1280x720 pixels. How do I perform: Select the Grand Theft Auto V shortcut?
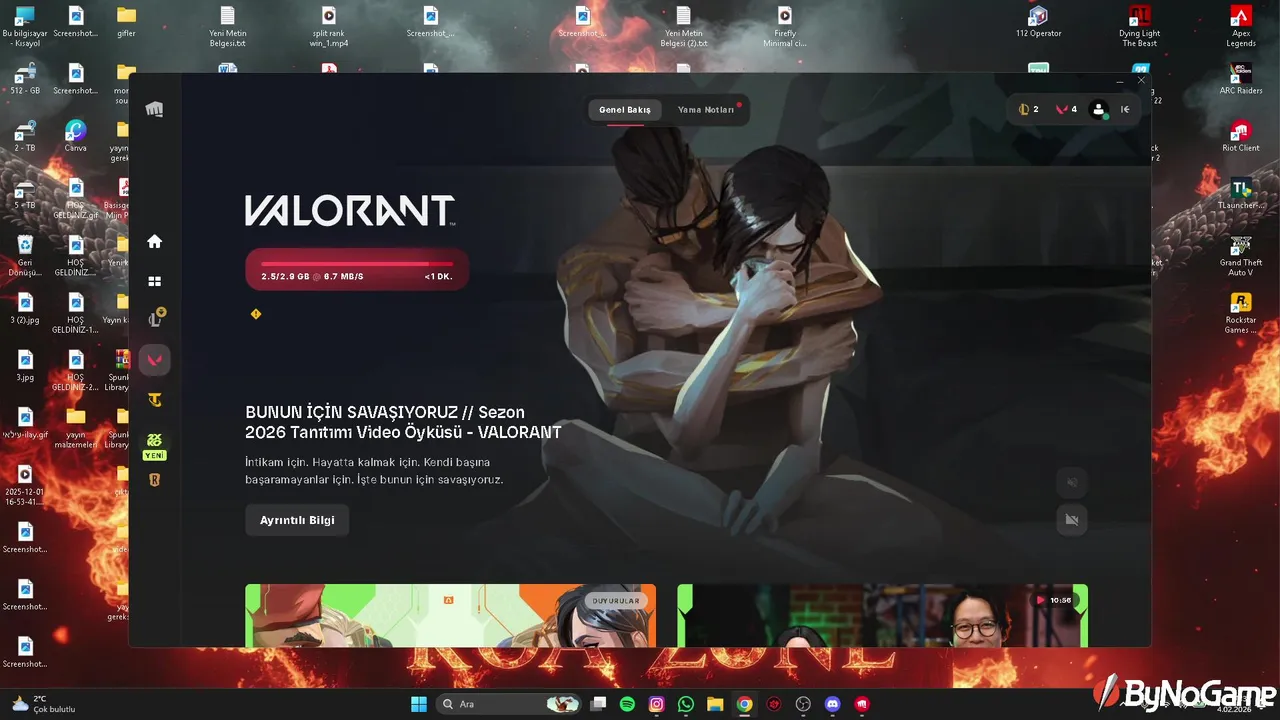(x=1241, y=257)
